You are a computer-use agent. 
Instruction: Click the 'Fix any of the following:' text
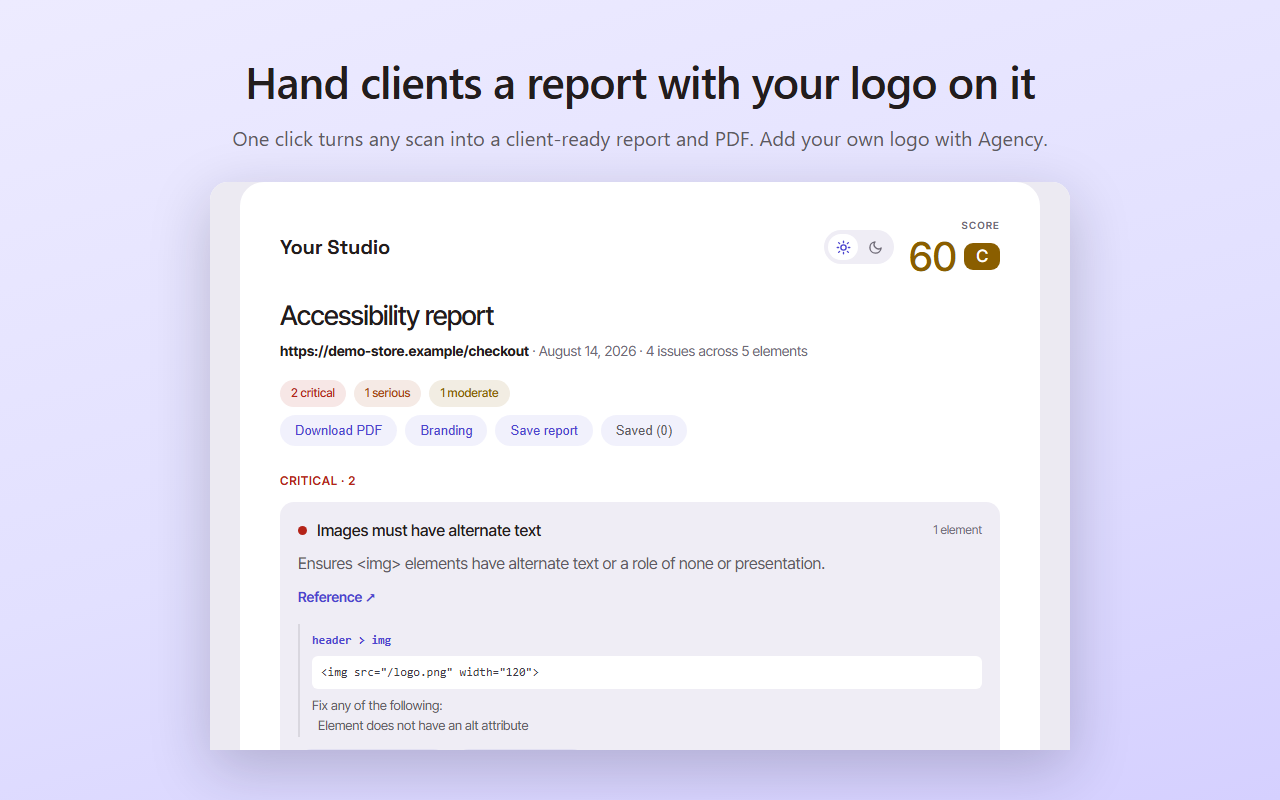[377, 706]
